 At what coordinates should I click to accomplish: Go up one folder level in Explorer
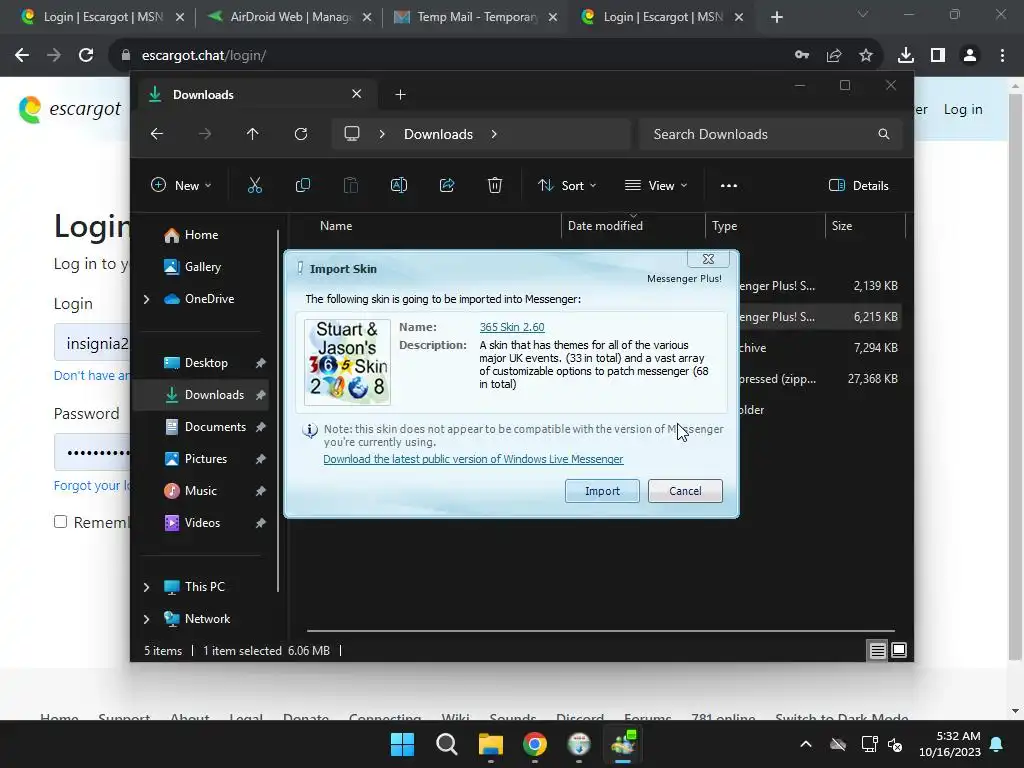(x=253, y=134)
